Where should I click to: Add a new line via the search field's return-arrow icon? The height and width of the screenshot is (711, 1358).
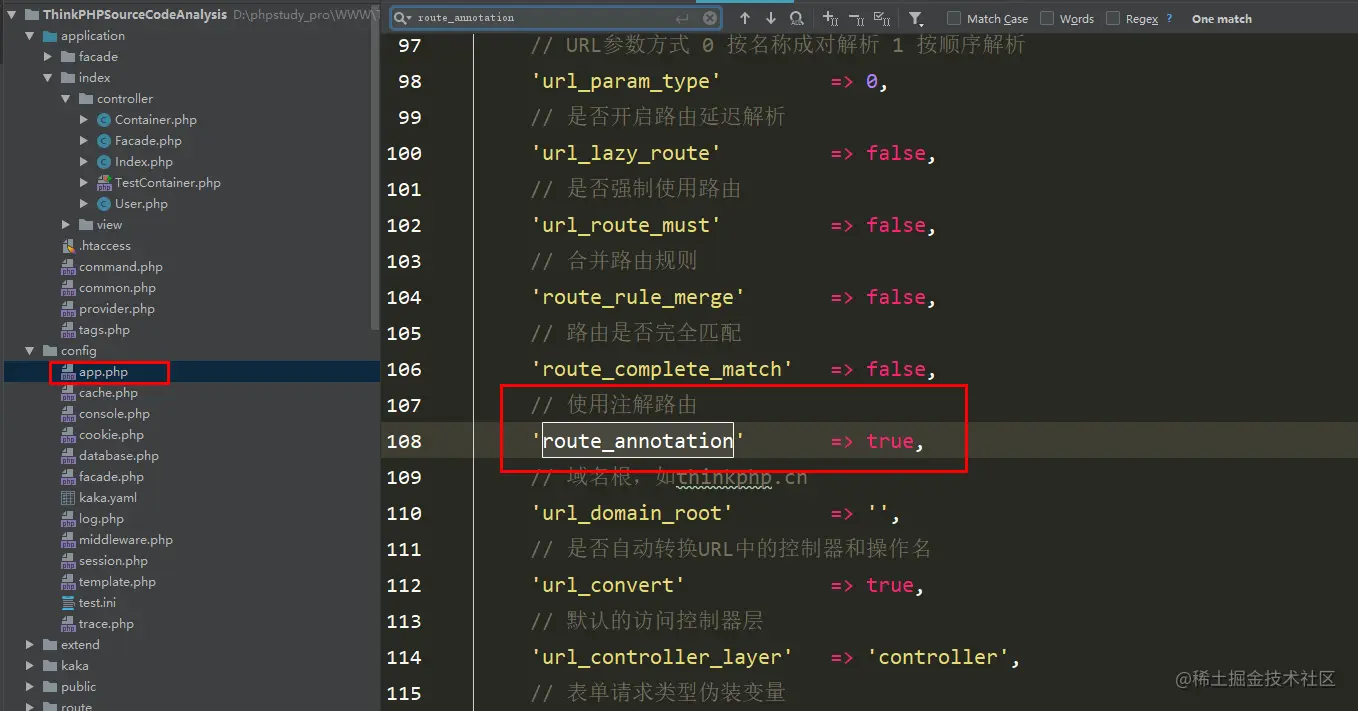683,18
